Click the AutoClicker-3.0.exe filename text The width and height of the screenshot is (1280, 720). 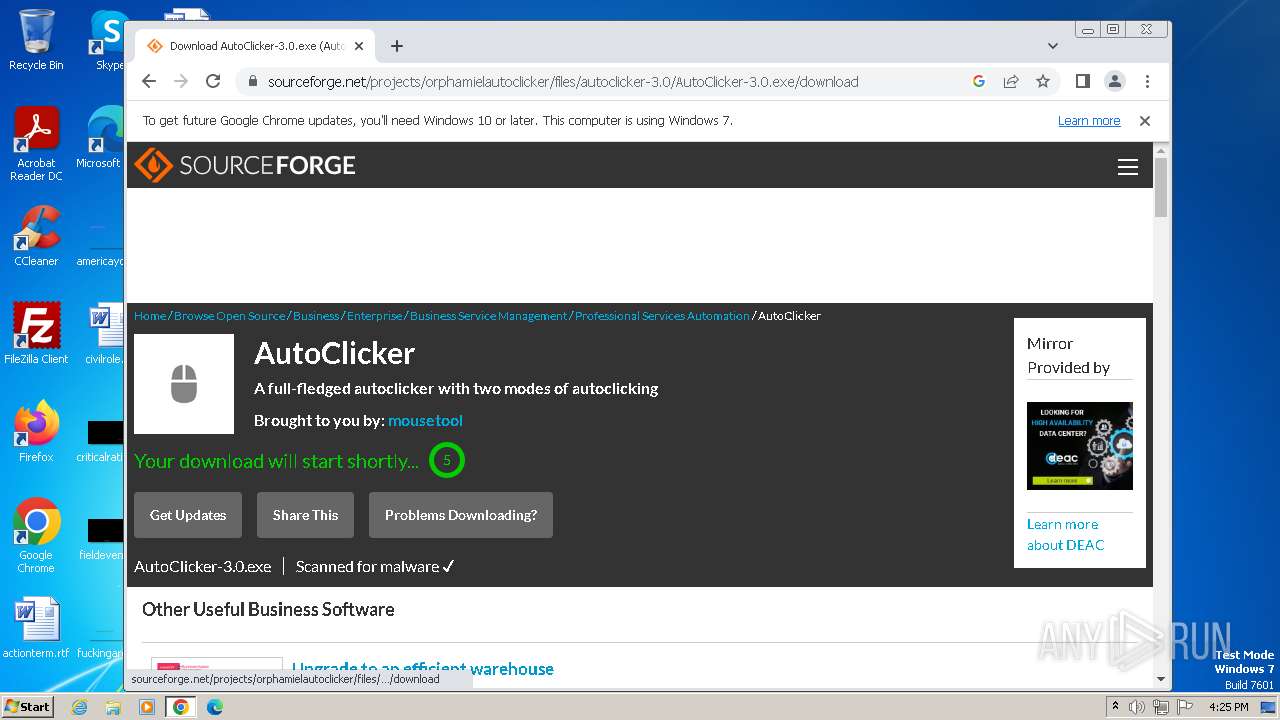coord(203,567)
